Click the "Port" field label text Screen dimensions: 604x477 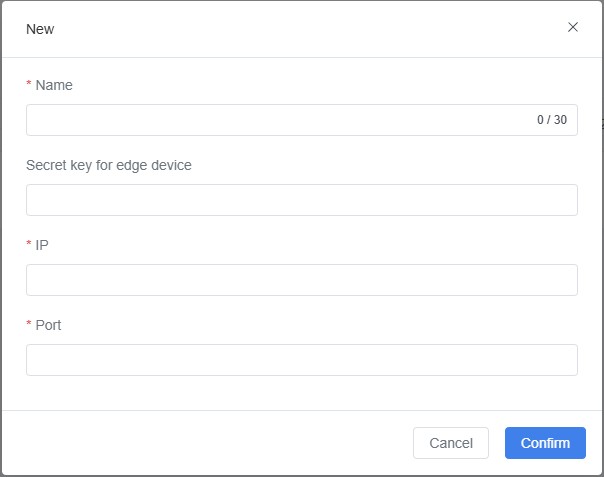(48, 325)
